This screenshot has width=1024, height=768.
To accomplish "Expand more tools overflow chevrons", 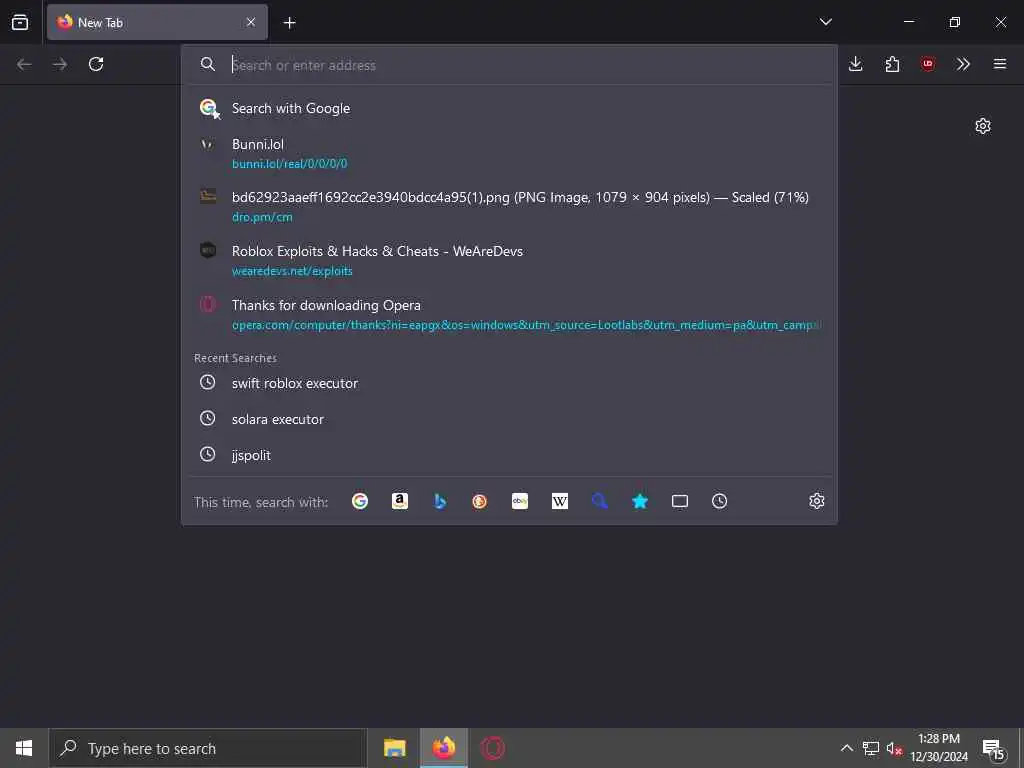I will pyautogui.click(x=963, y=64).
